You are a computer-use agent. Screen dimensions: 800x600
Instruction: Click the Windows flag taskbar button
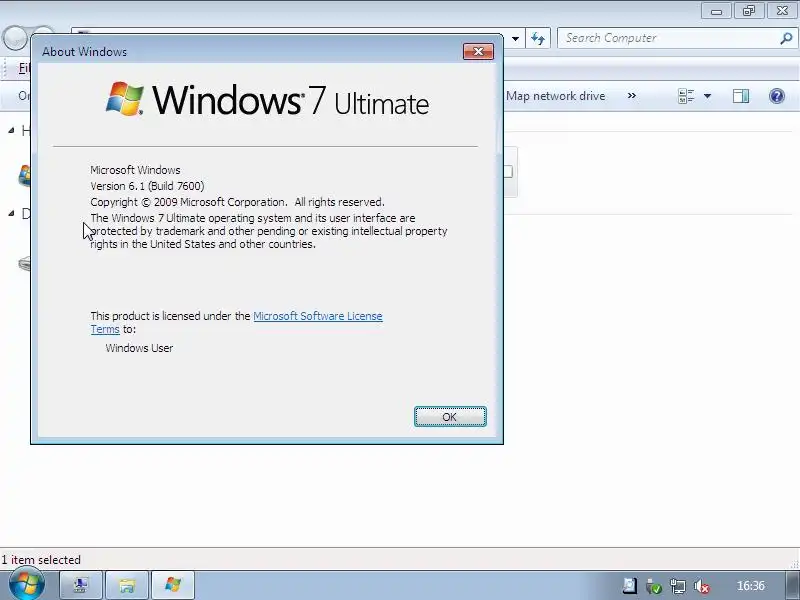click(x=173, y=585)
